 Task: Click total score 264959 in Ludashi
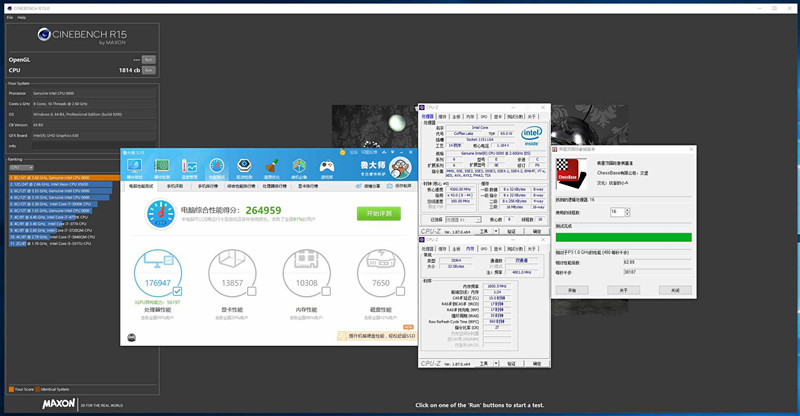click(263, 210)
